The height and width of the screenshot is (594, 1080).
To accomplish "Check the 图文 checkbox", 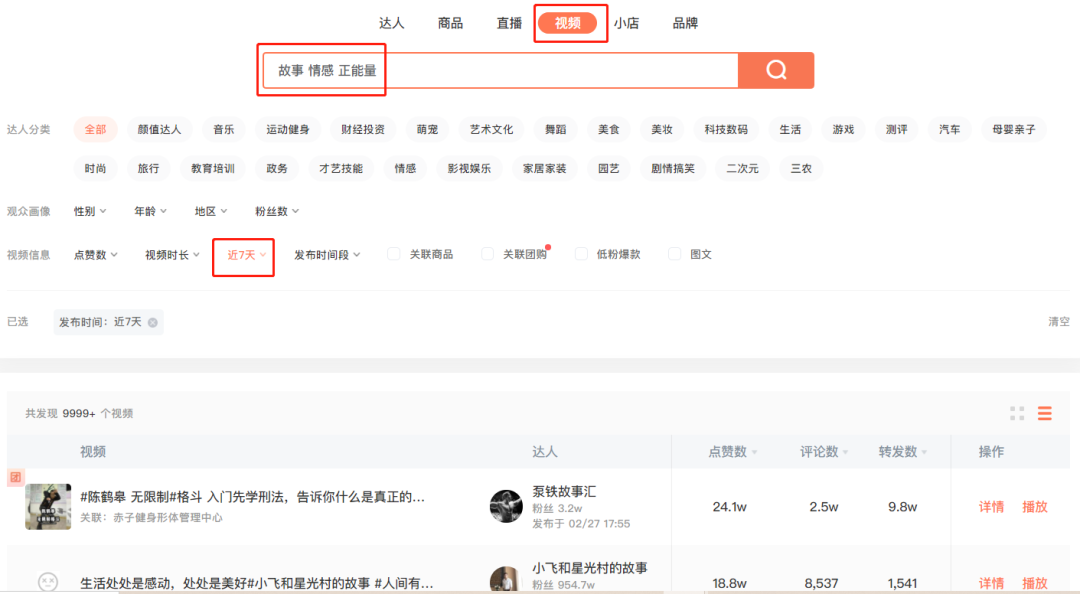I will 675,254.
